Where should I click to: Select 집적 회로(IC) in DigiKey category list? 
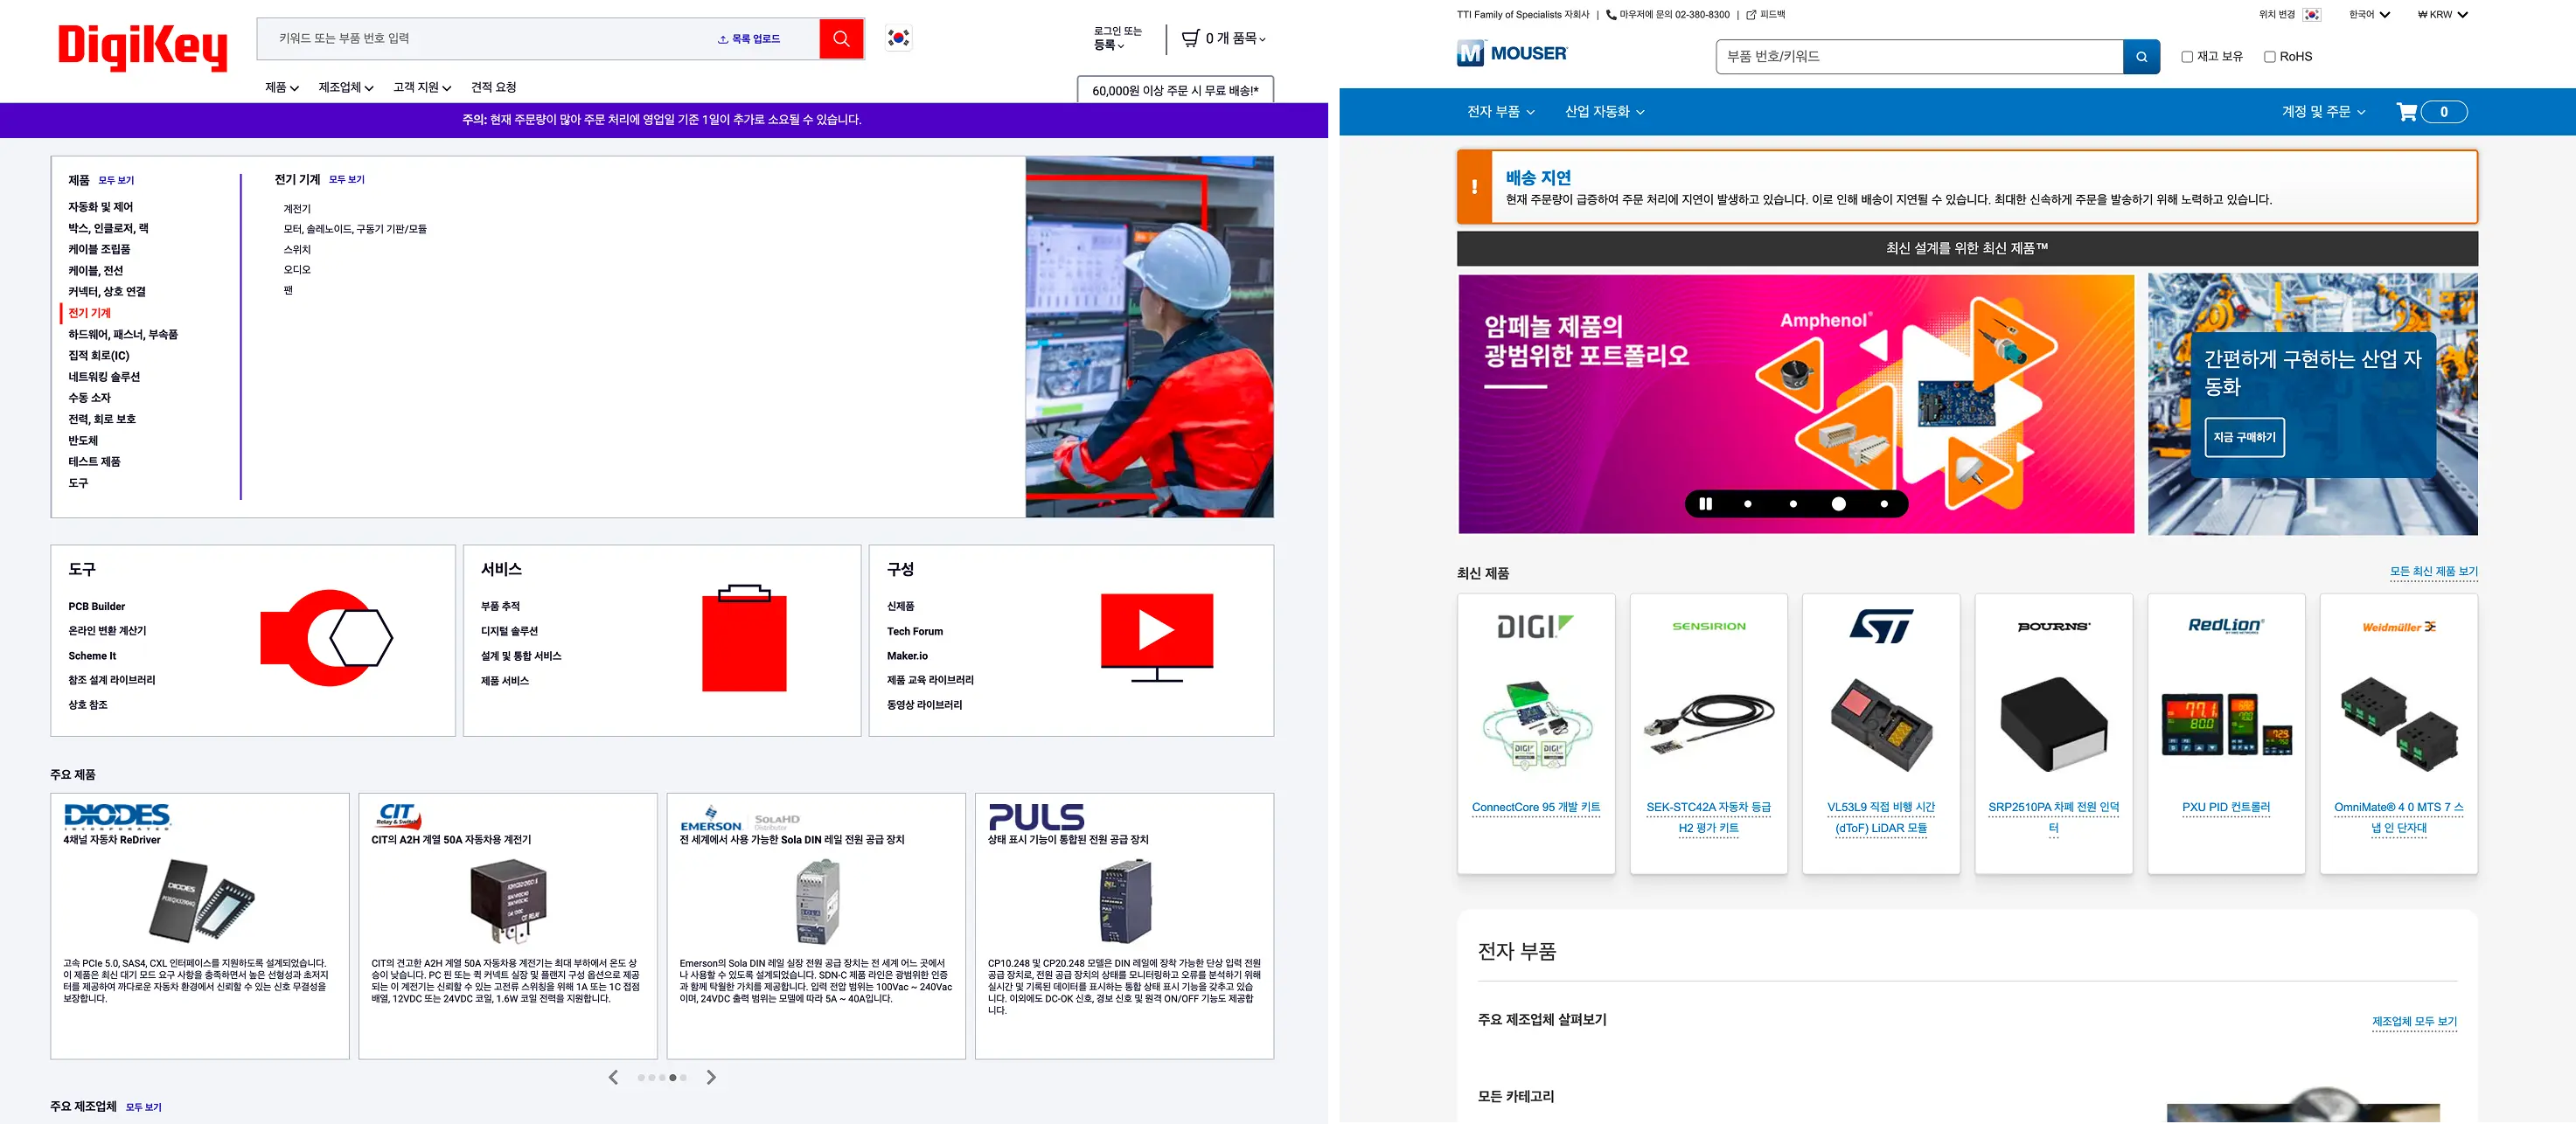[99, 355]
